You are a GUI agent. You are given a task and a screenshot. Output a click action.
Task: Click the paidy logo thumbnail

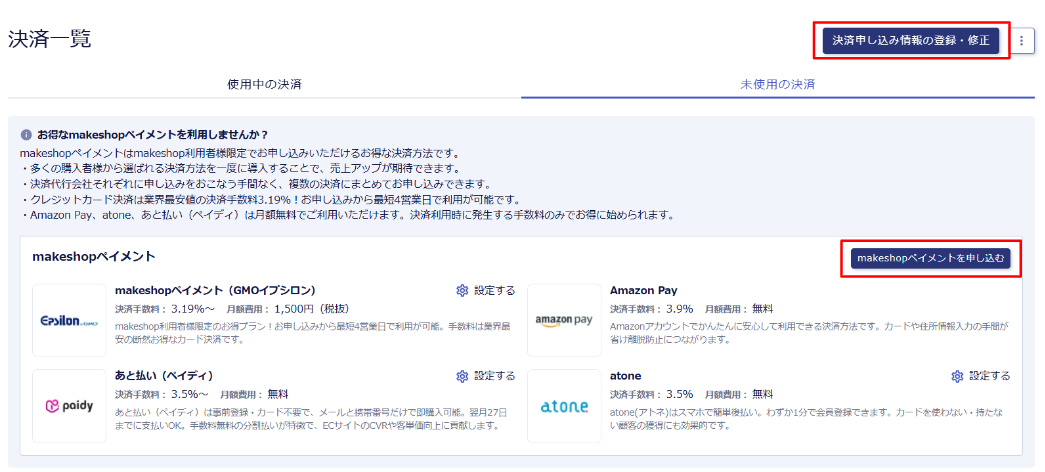point(69,406)
